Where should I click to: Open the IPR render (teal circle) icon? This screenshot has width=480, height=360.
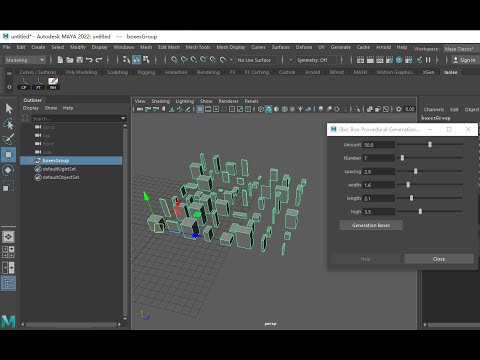[x=399, y=60]
